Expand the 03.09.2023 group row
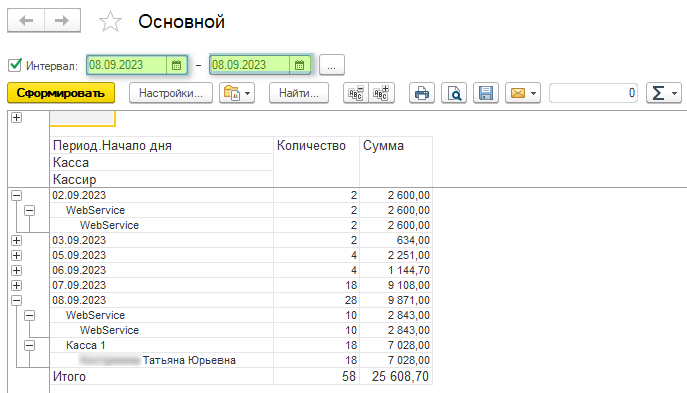This screenshot has width=687, height=393. click(x=17, y=240)
